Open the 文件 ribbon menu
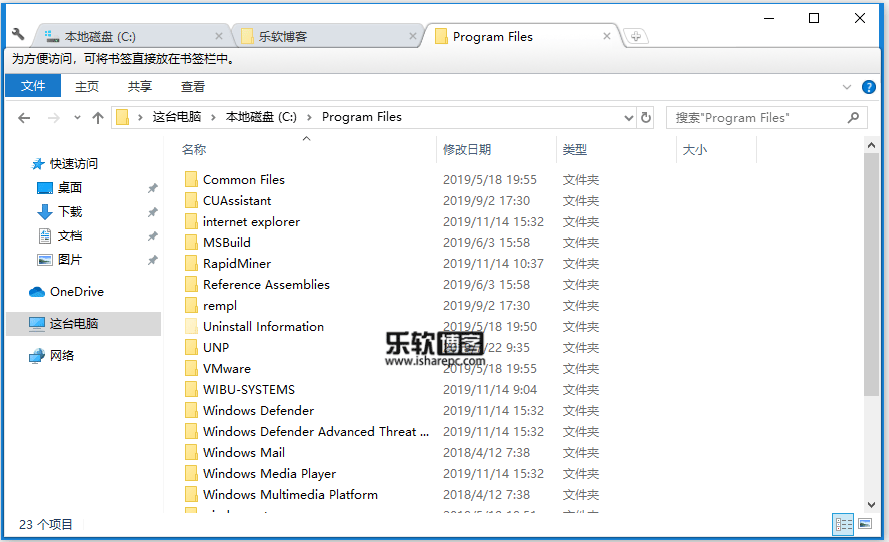Image resolution: width=889 pixels, height=542 pixels. pyautogui.click(x=33, y=86)
